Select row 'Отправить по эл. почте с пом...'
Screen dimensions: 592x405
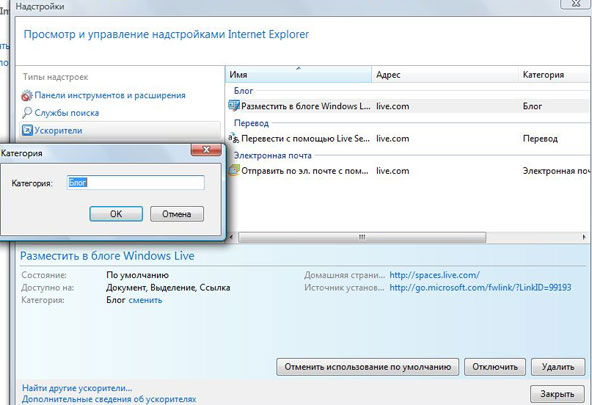pos(408,171)
